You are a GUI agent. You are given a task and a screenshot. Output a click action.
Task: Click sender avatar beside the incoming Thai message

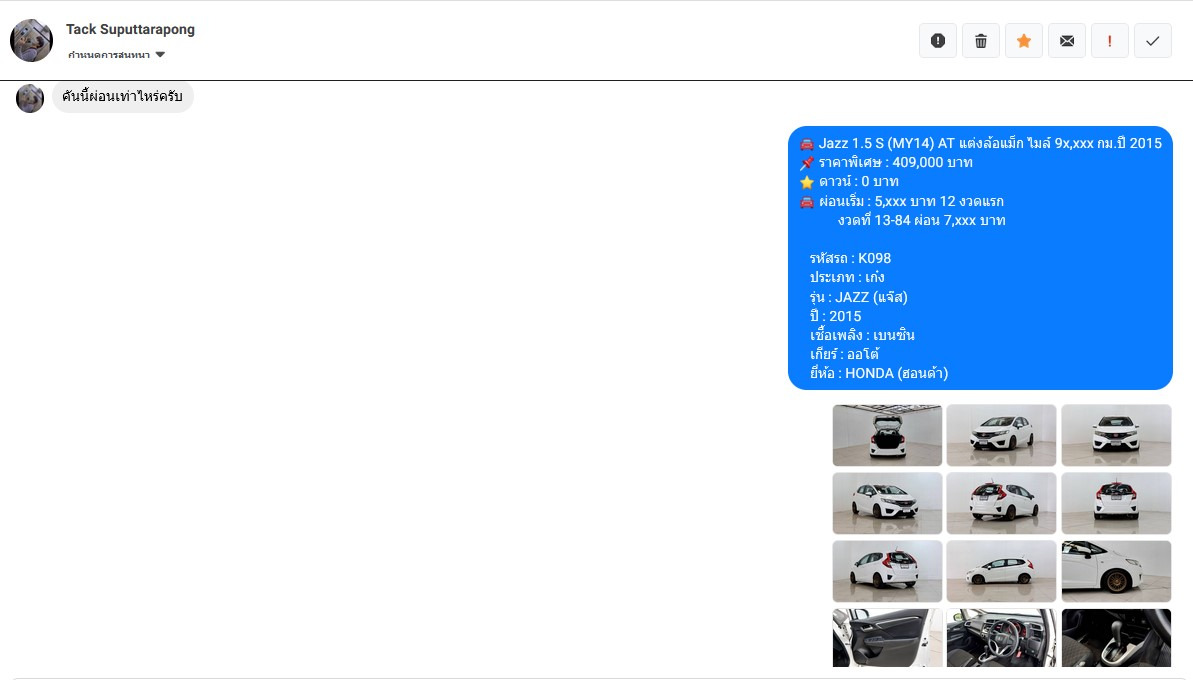(x=30, y=98)
